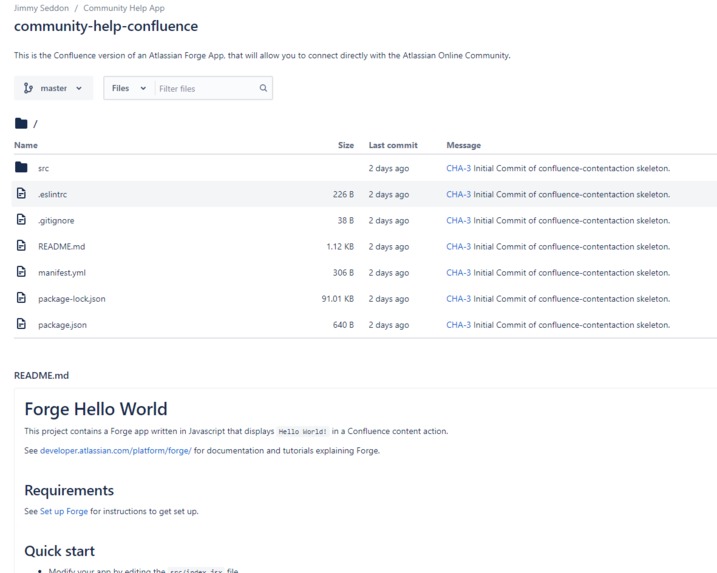Click the community-help-confluence repository title
717x573 pixels.
click(x=106, y=26)
